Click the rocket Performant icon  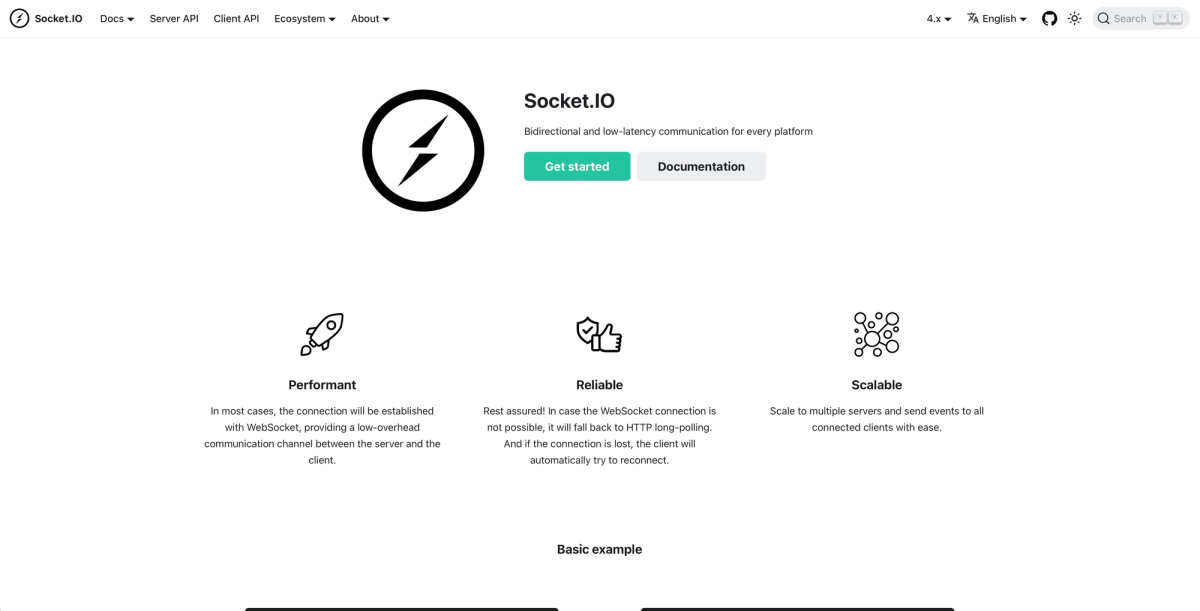click(322, 334)
